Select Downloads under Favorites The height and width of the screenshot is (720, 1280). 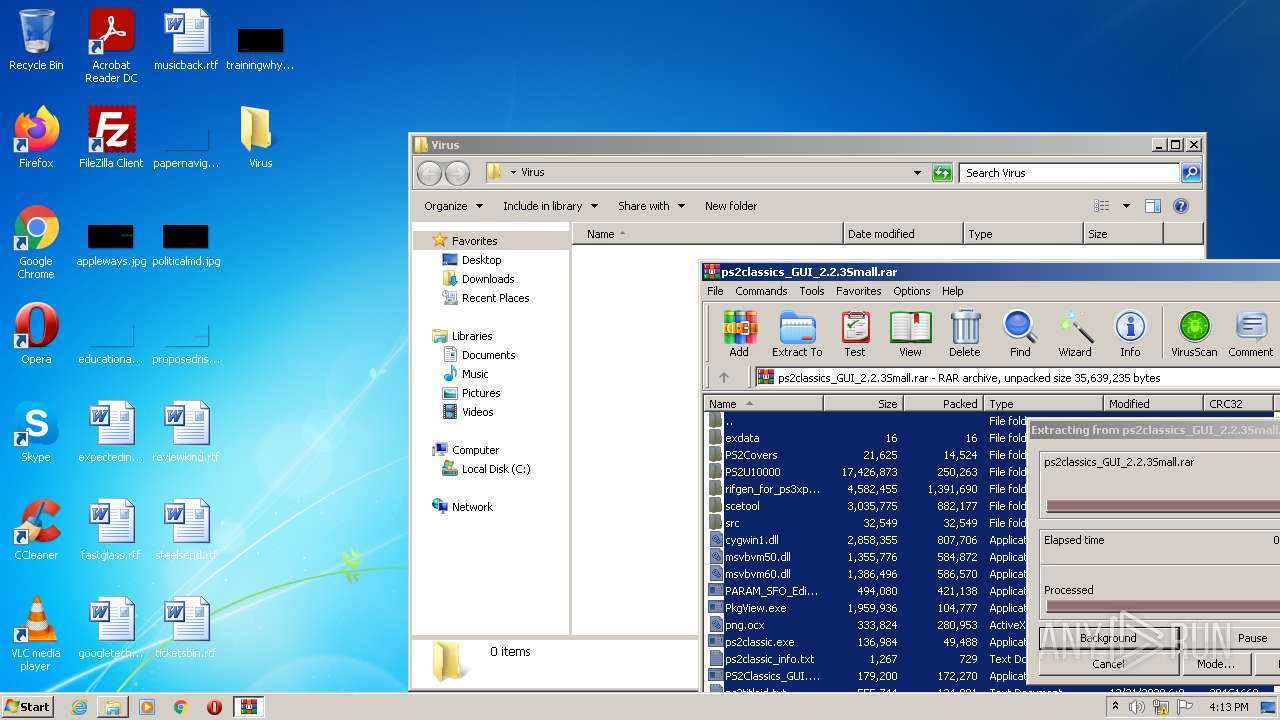(487, 279)
